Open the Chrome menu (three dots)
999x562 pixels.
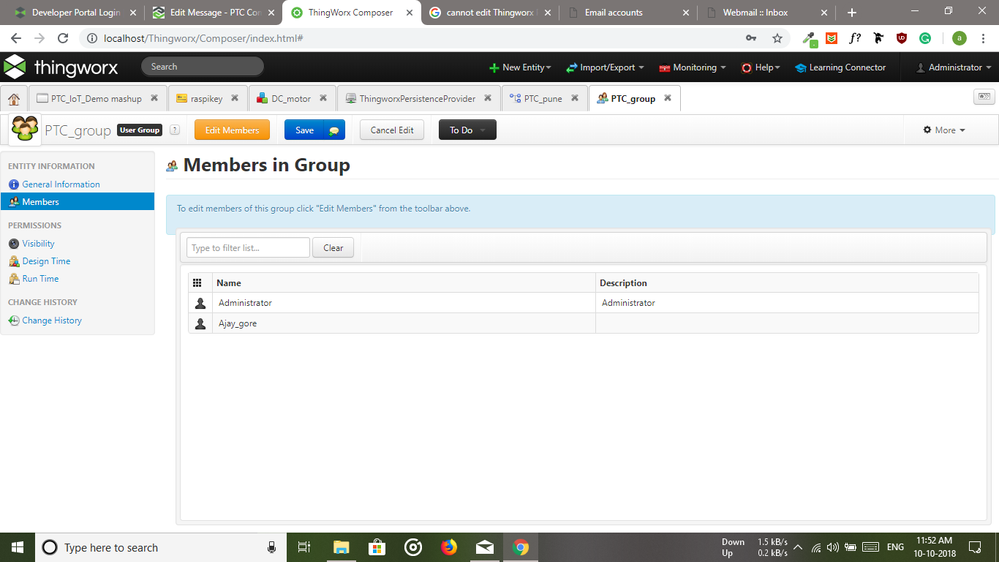pos(984,38)
